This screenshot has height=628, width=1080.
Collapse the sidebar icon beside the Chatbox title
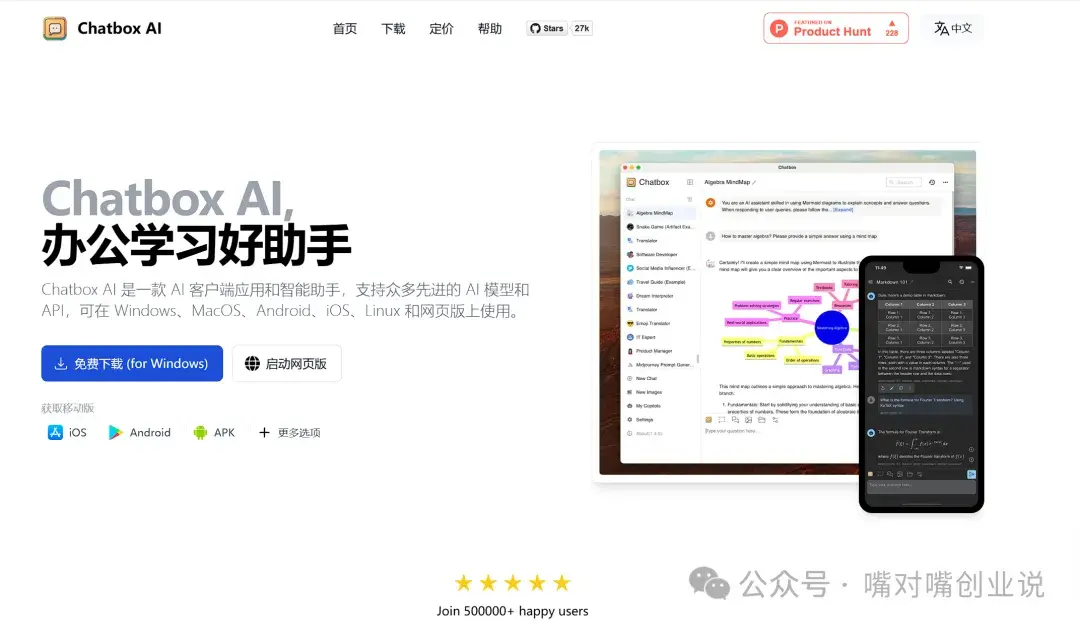689,182
